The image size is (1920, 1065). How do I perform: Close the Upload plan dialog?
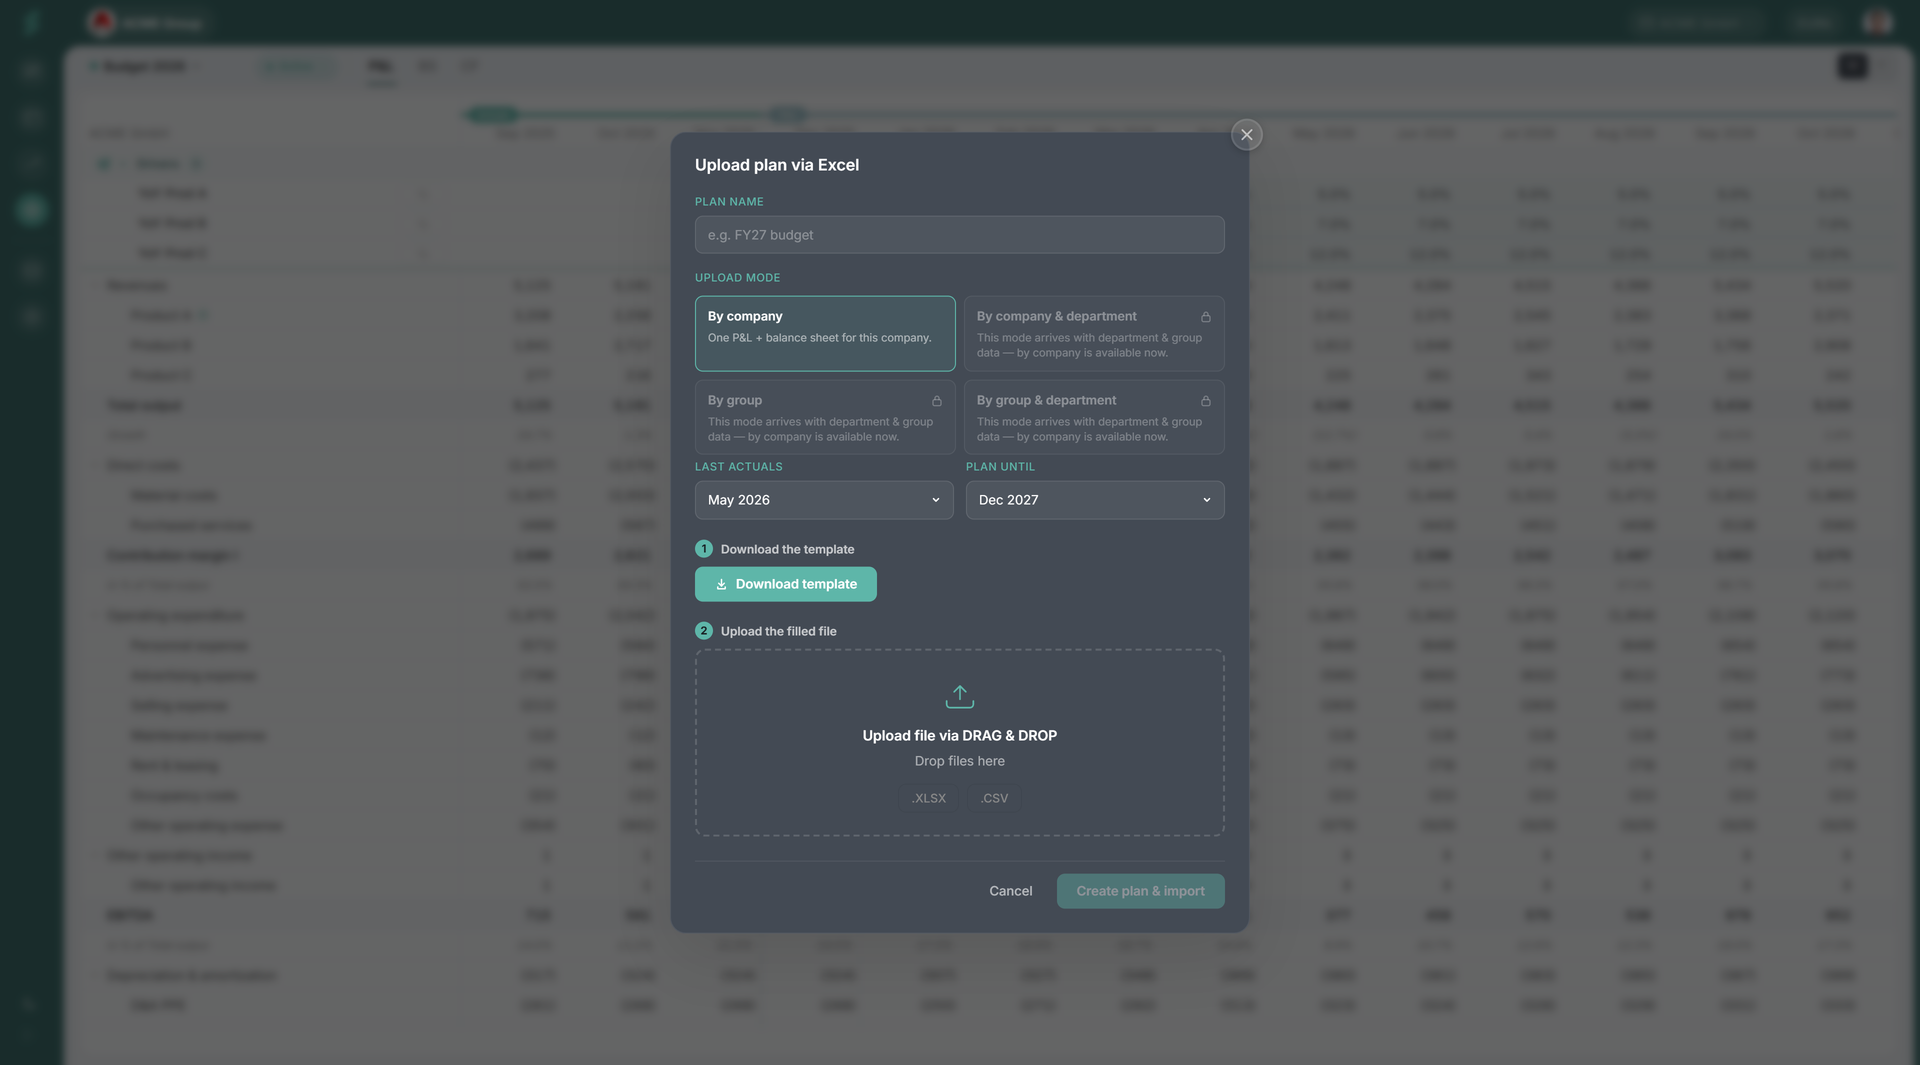(x=1246, y=134)
